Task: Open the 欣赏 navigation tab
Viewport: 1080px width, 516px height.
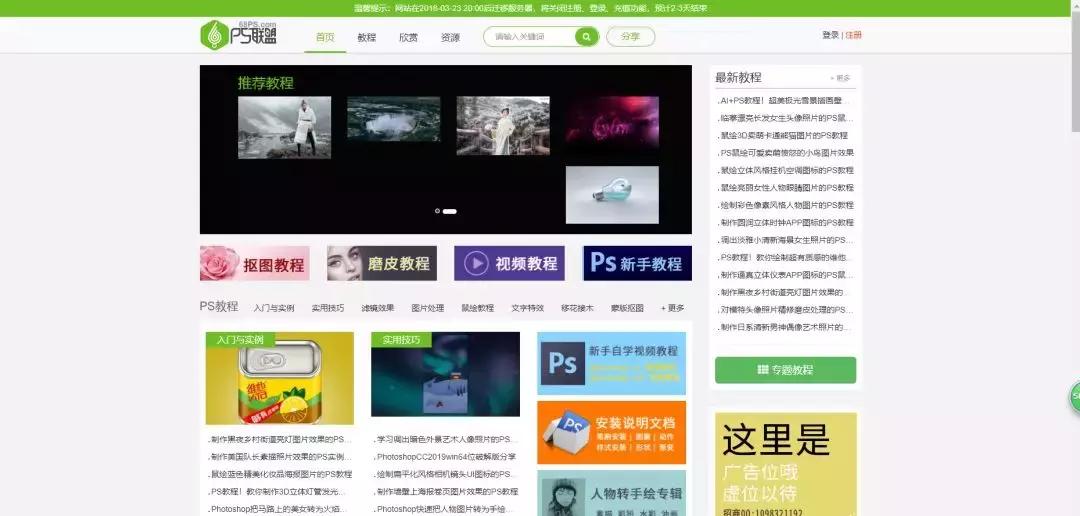Action: point(408,37)
